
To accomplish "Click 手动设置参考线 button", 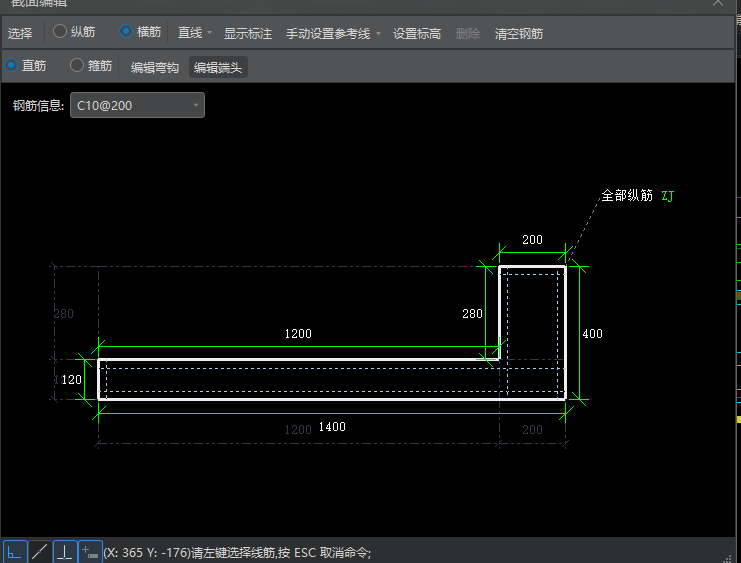I will (328, 34).
